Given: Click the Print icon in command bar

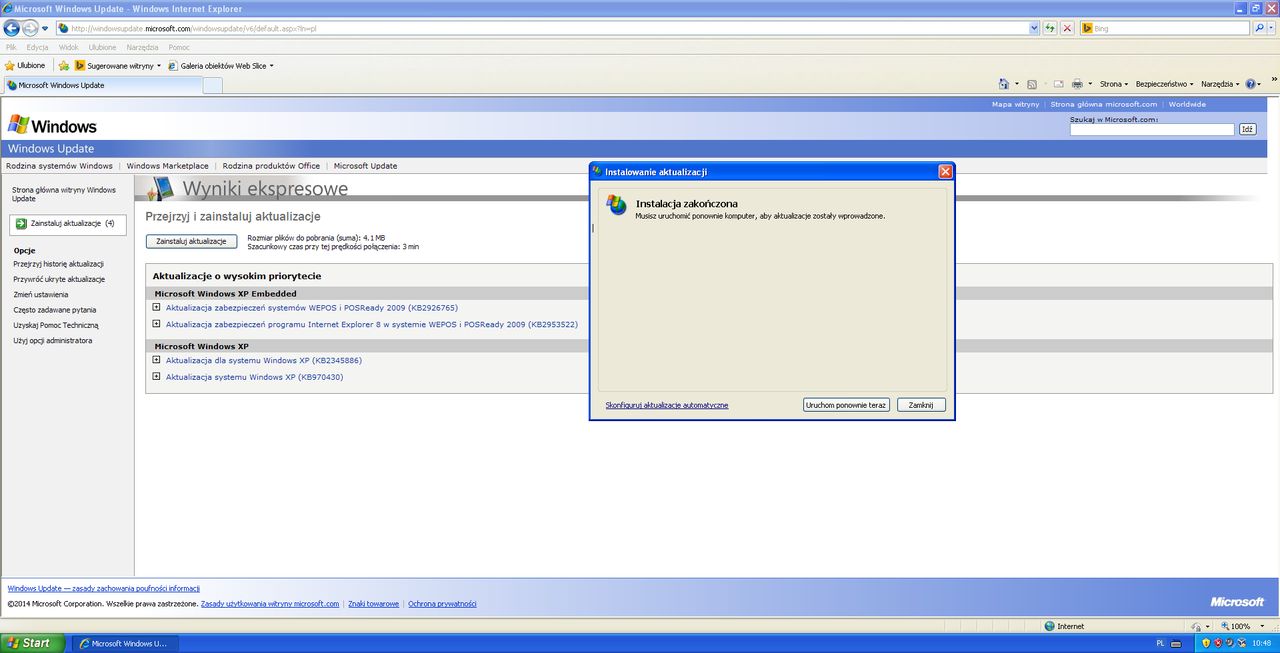Looking at the screenshot, I should tap(1077, 84).
